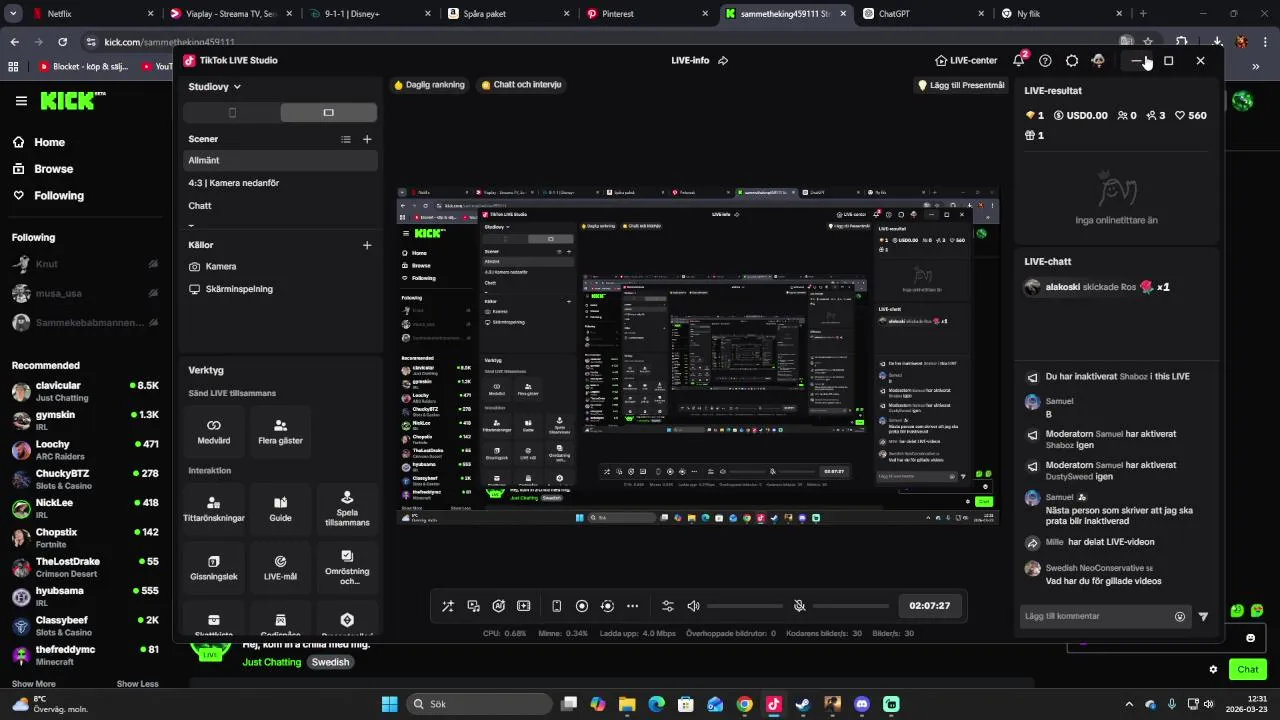Mute the speaker volume icon
The height and width of the screenshot is (720, 1280).
[693, 606]
